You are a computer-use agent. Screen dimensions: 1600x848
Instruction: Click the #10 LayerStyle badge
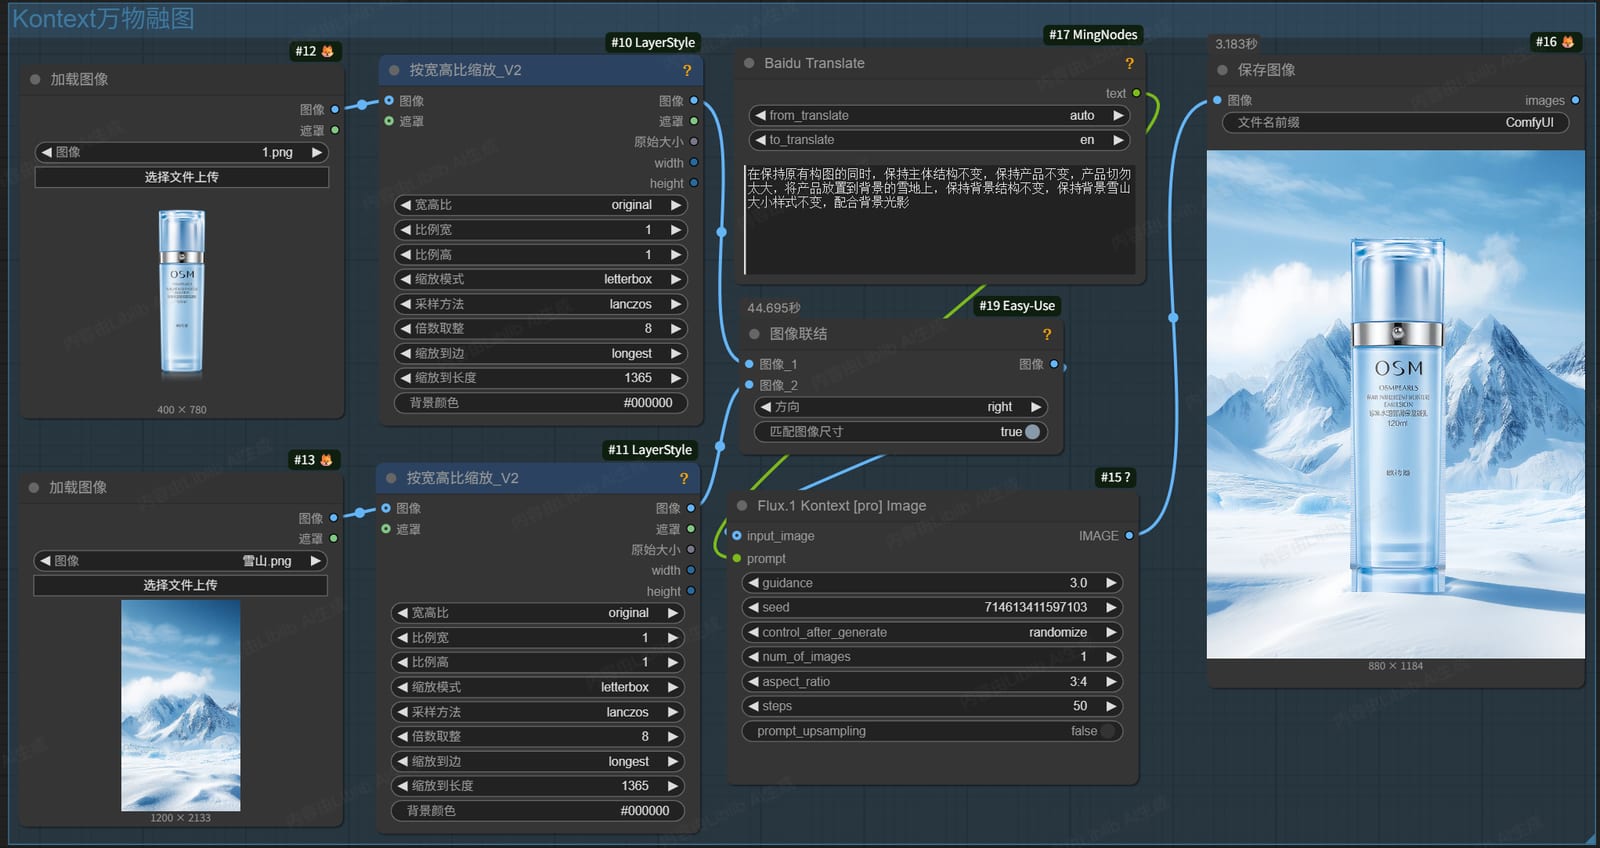(x=653, y=42)
